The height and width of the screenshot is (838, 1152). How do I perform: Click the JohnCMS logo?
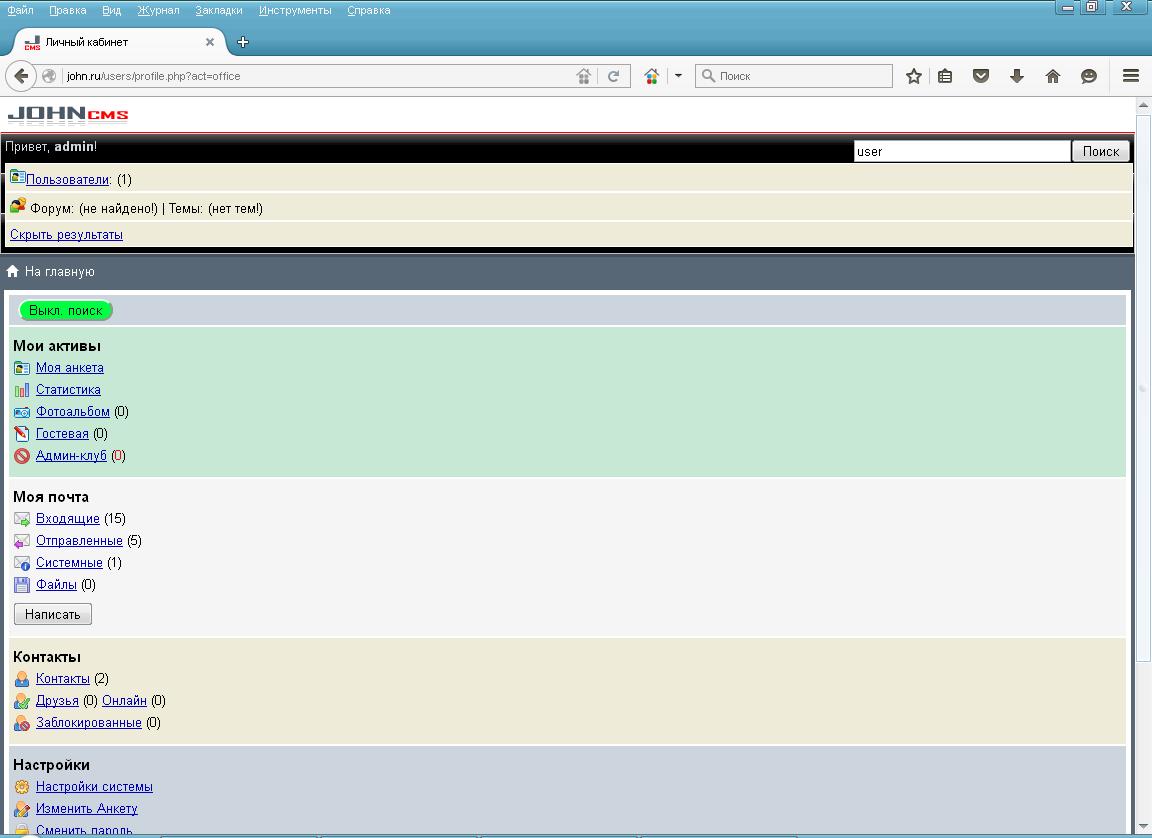68,115
